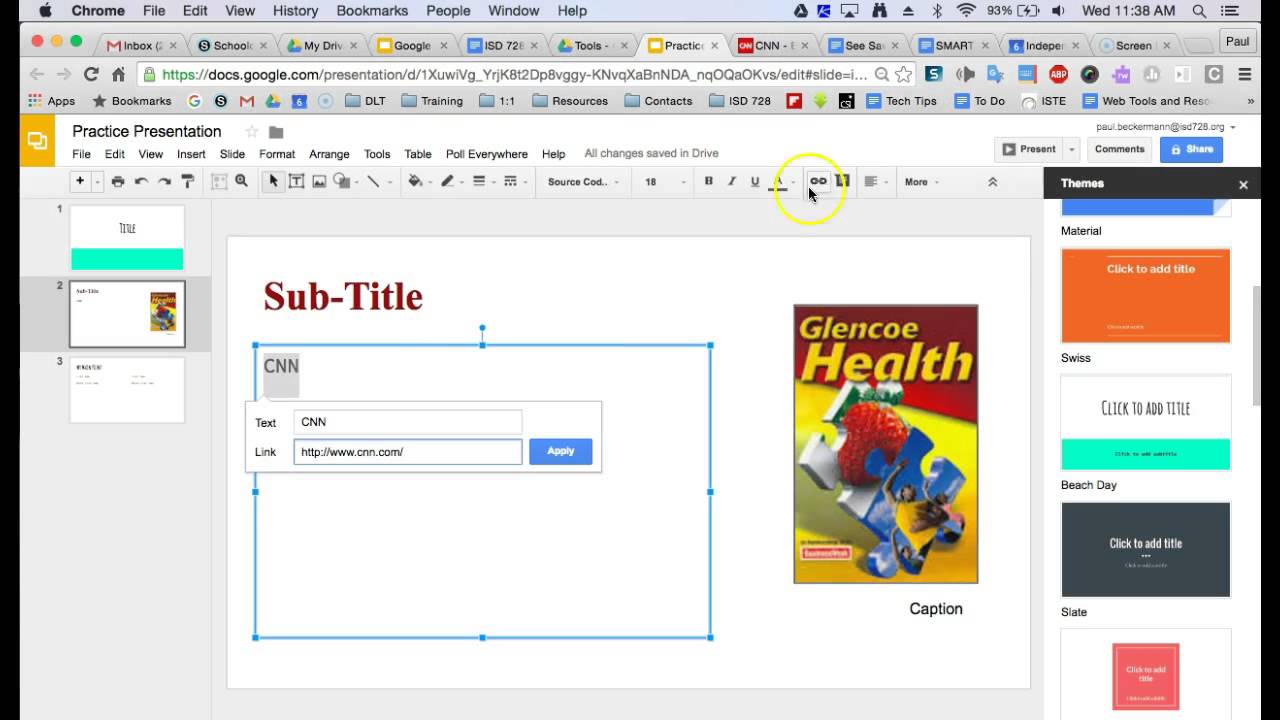
Task: Select the Paint format roller icon
Action: [187, 182]
